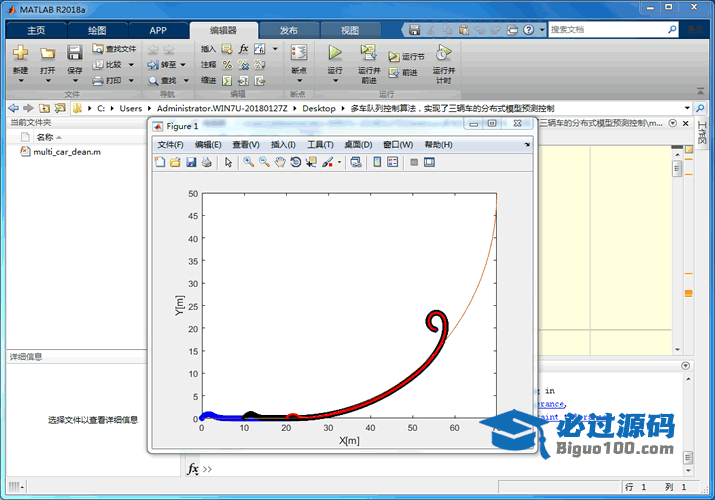Open the Open (打开) dropdown arrow
The height and width of the screenshot is (500, 715).
(47, 81)
